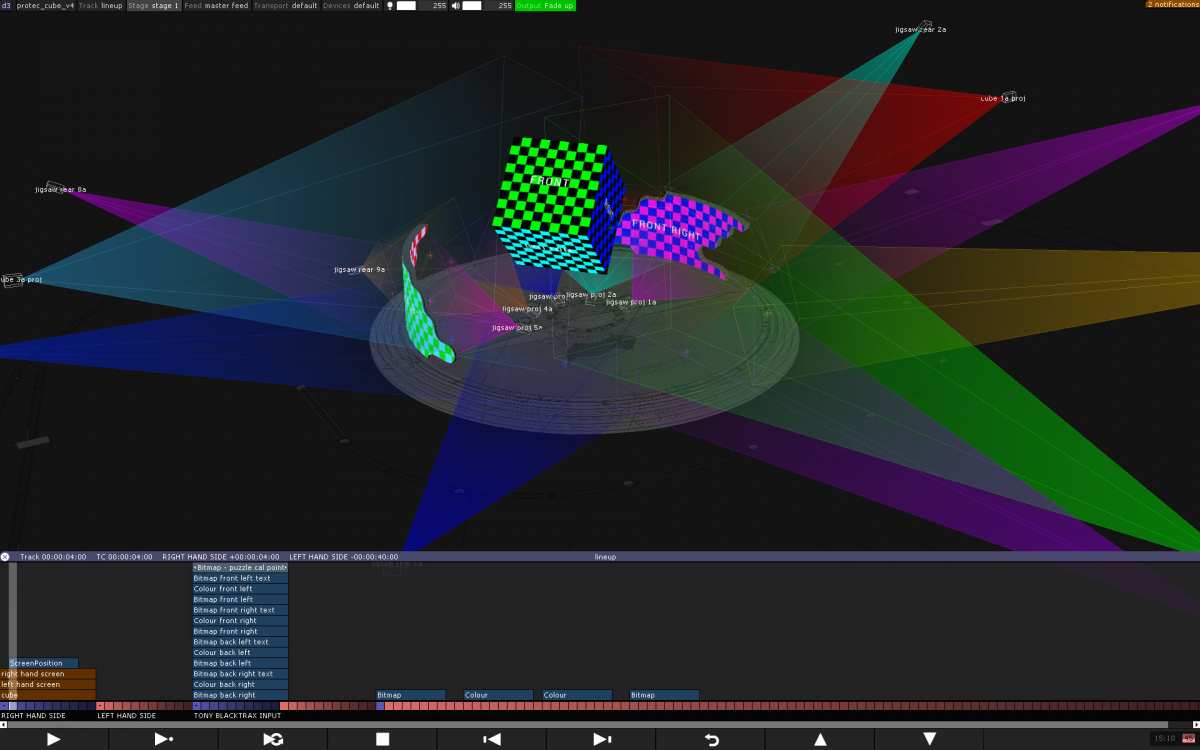Select the Bitmap - puzzle cal point layer

[240, 567]
